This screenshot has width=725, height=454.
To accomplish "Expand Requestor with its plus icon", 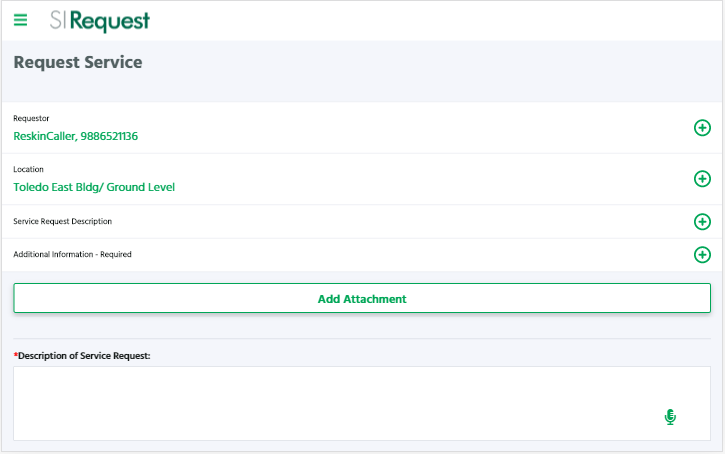I will (x=702, y=128).
